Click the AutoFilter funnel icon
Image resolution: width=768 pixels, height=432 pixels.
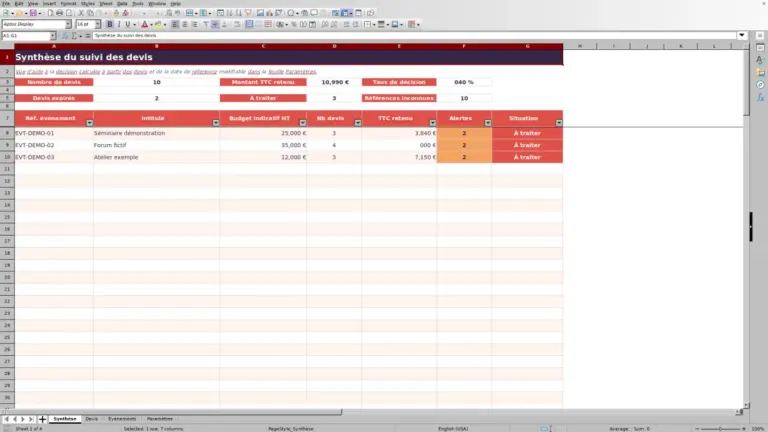[x=248, y=13]
